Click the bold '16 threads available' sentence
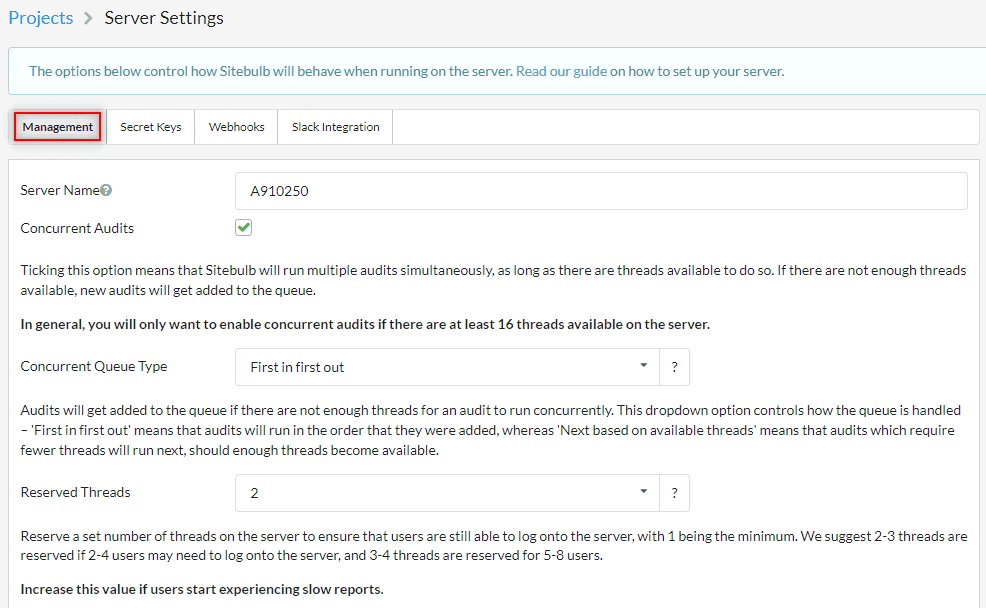Image resolution: width=986 pixels, height=608 pixels. tap(365, 324)
